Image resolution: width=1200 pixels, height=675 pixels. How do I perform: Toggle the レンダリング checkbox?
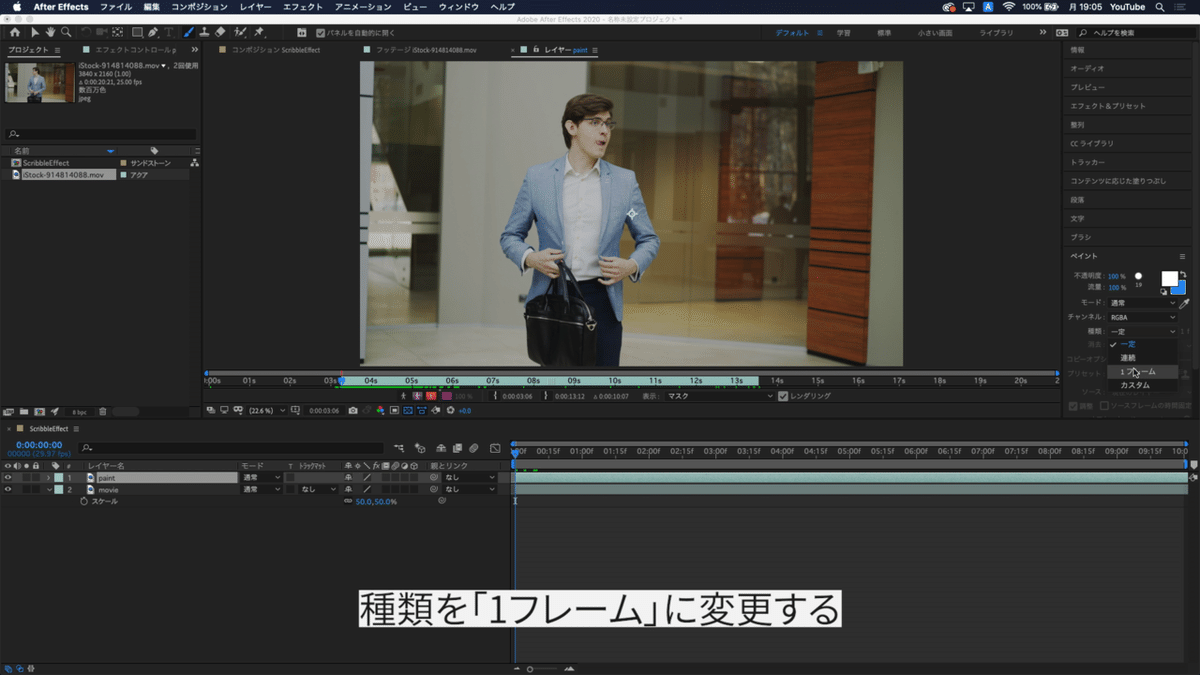click(x=783, y=396)
